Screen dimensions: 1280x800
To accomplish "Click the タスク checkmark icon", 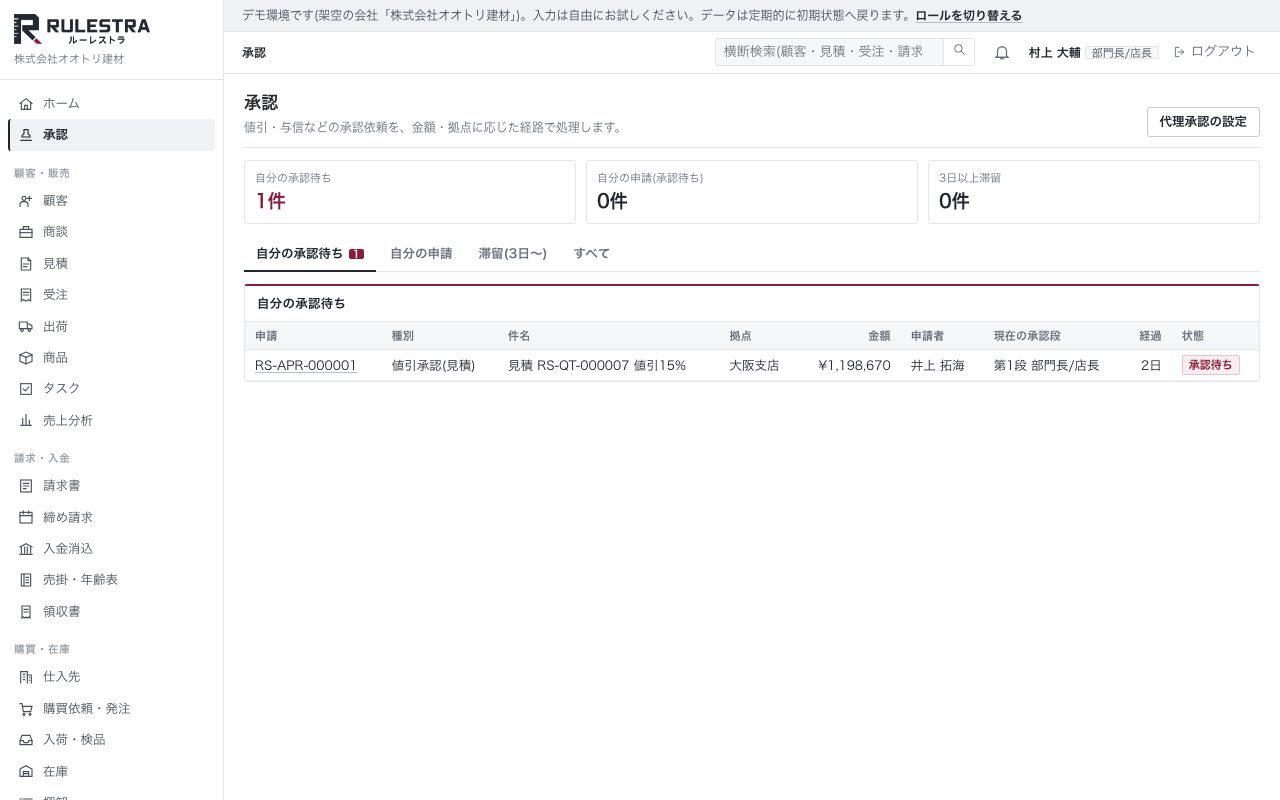I will pos(26,389).
